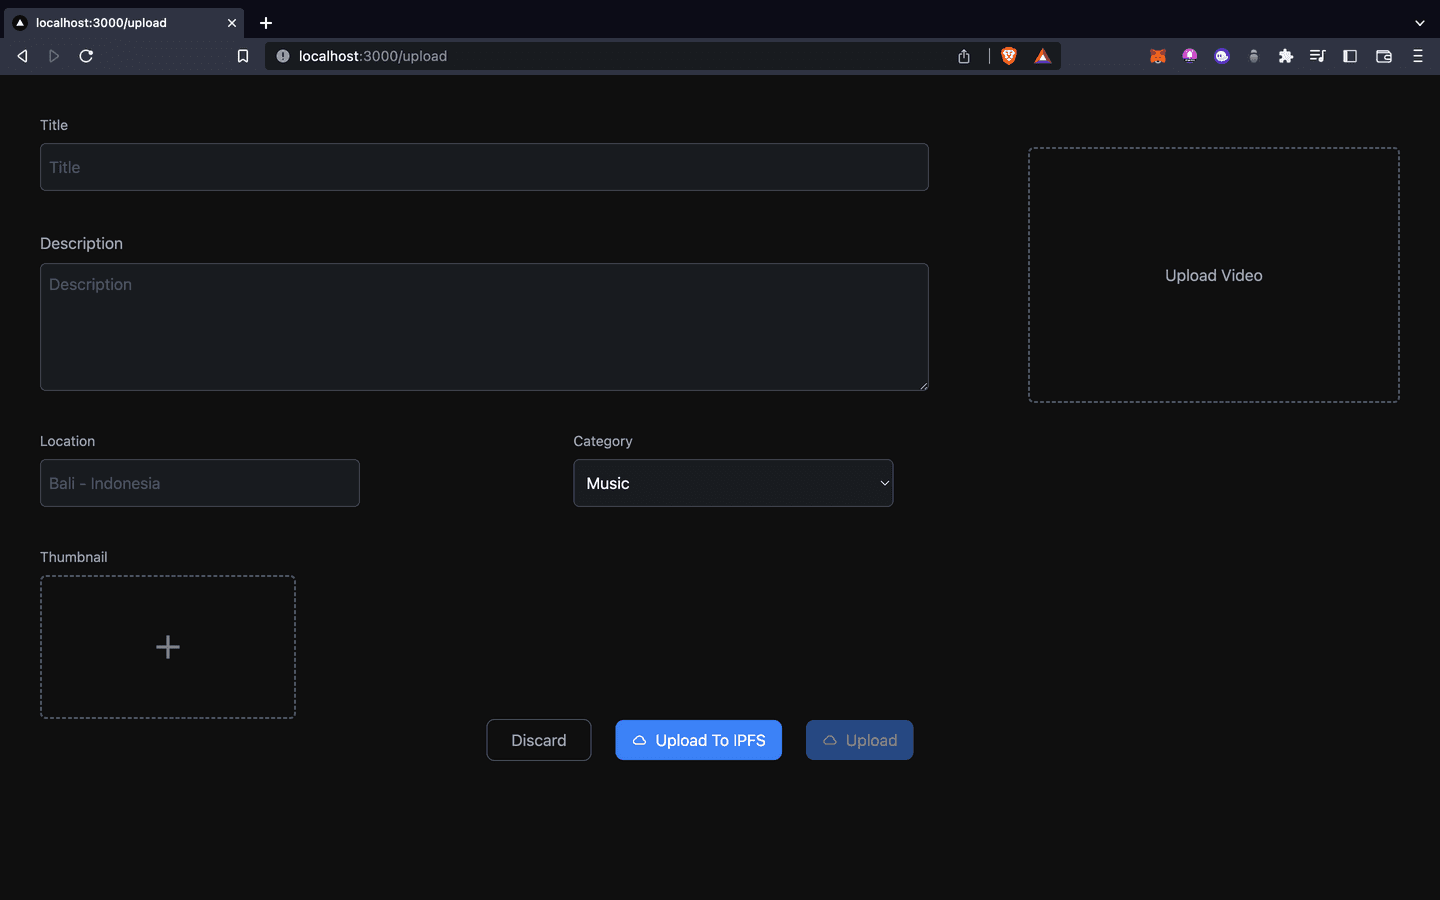This screenshot has height=900, width=1440.
Task: Click the Upload To IPFS button
Action: pyautogui.click(x=699, y=740)
